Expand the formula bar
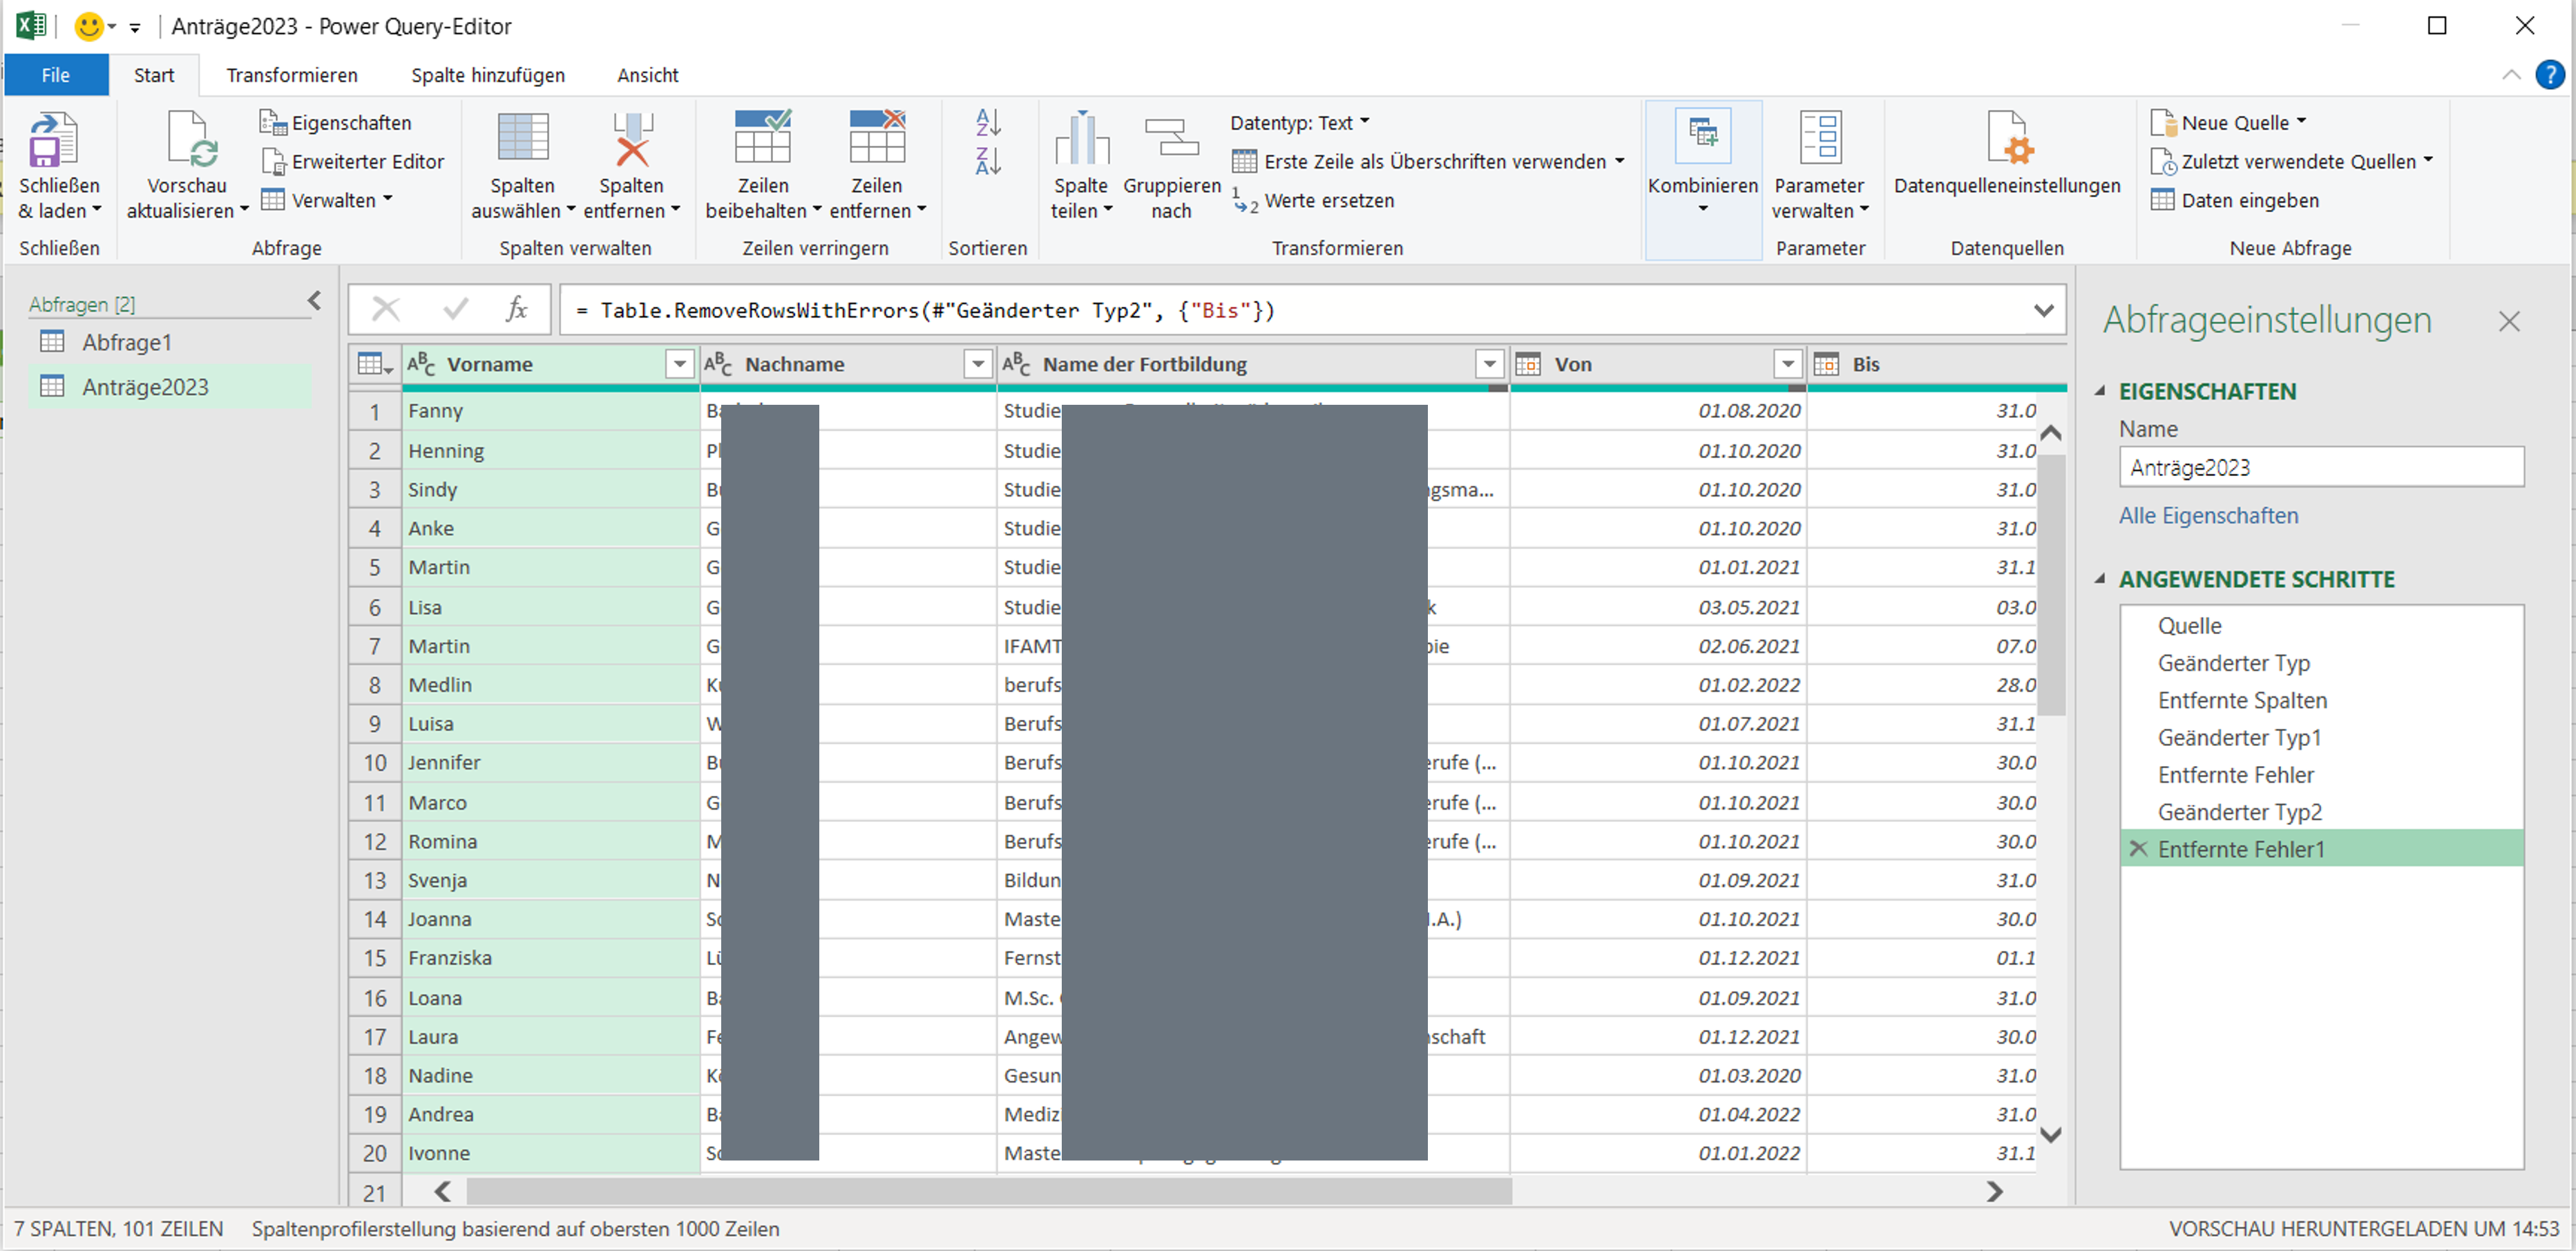 [x=2044, y=311]
